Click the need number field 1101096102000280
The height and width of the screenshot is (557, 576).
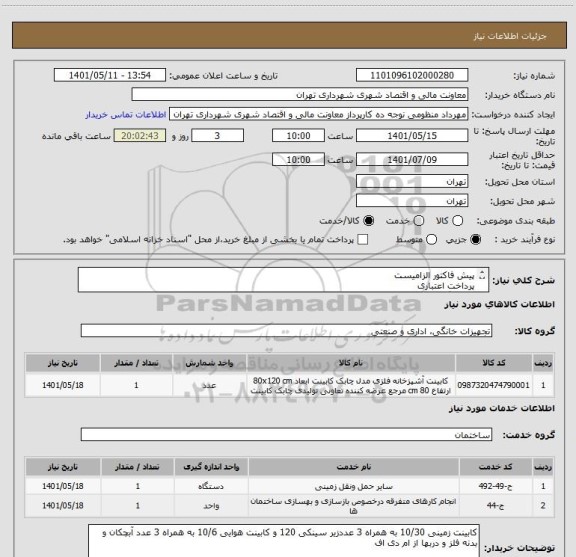[412, 75]
